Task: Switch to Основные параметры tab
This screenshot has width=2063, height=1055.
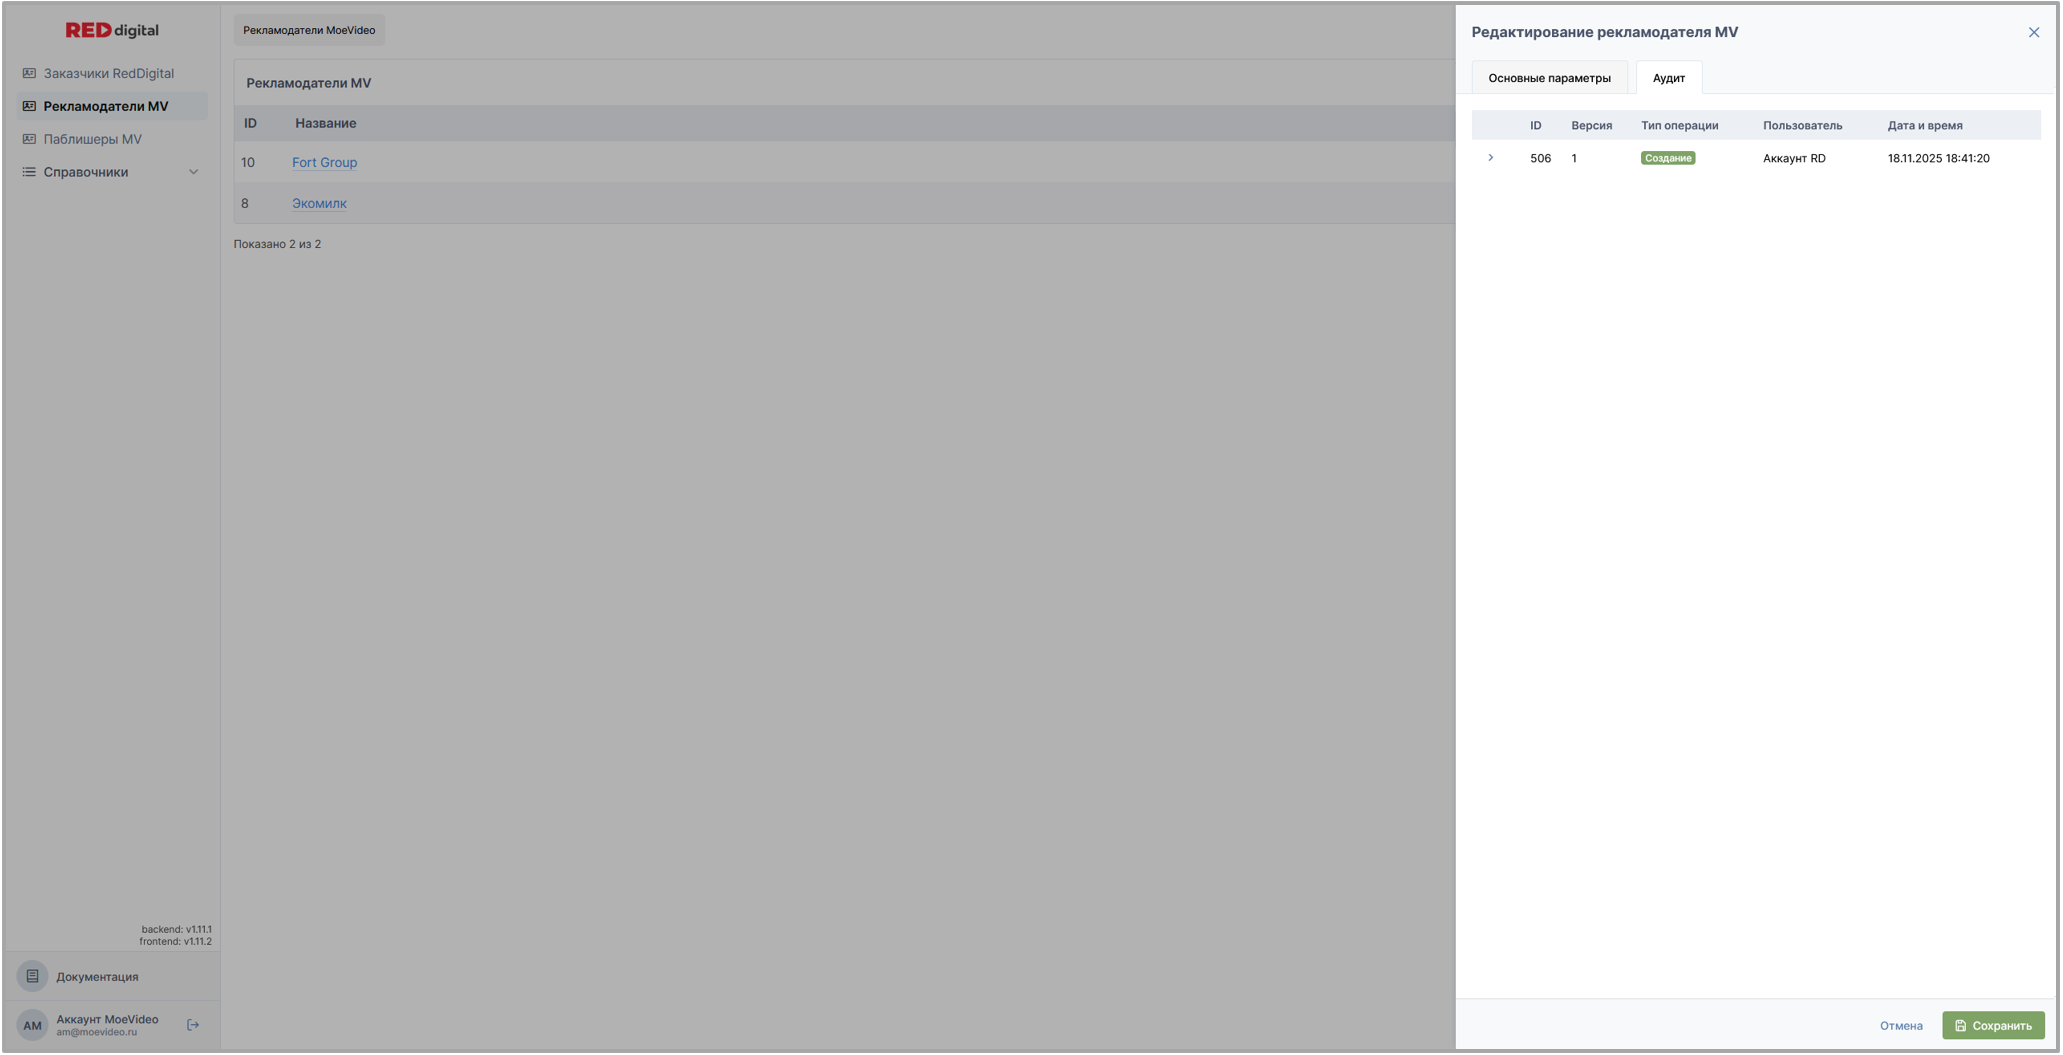Action: pos(1549,78)
